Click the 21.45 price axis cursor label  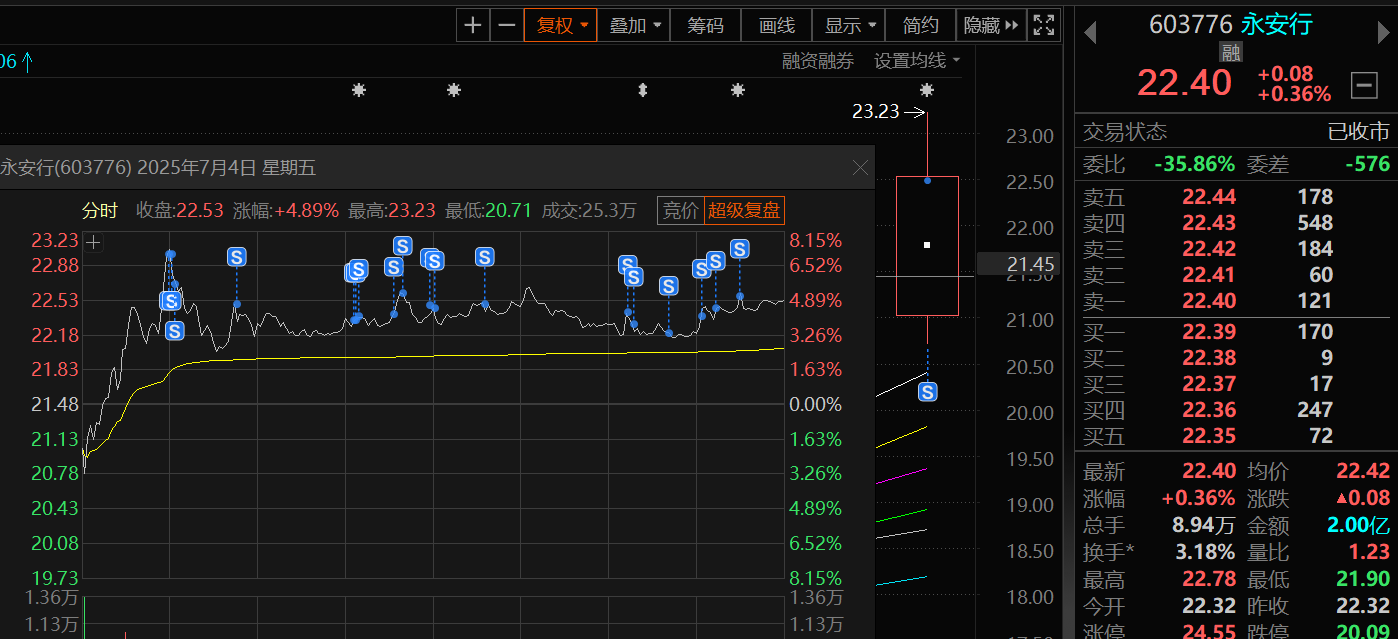(1031, 264)
